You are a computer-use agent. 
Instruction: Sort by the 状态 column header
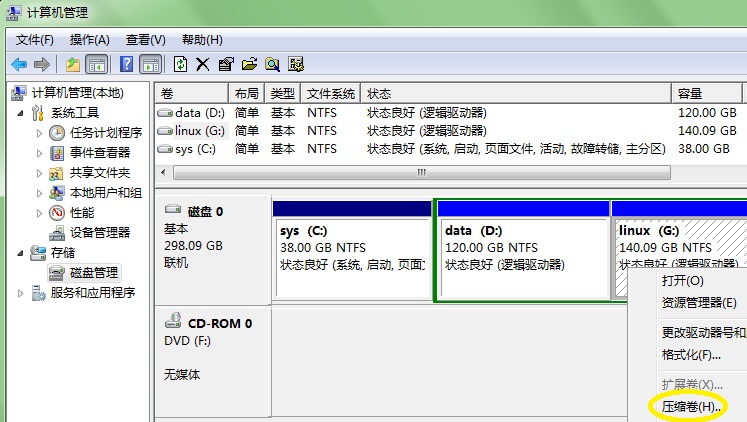coord(516,94)
